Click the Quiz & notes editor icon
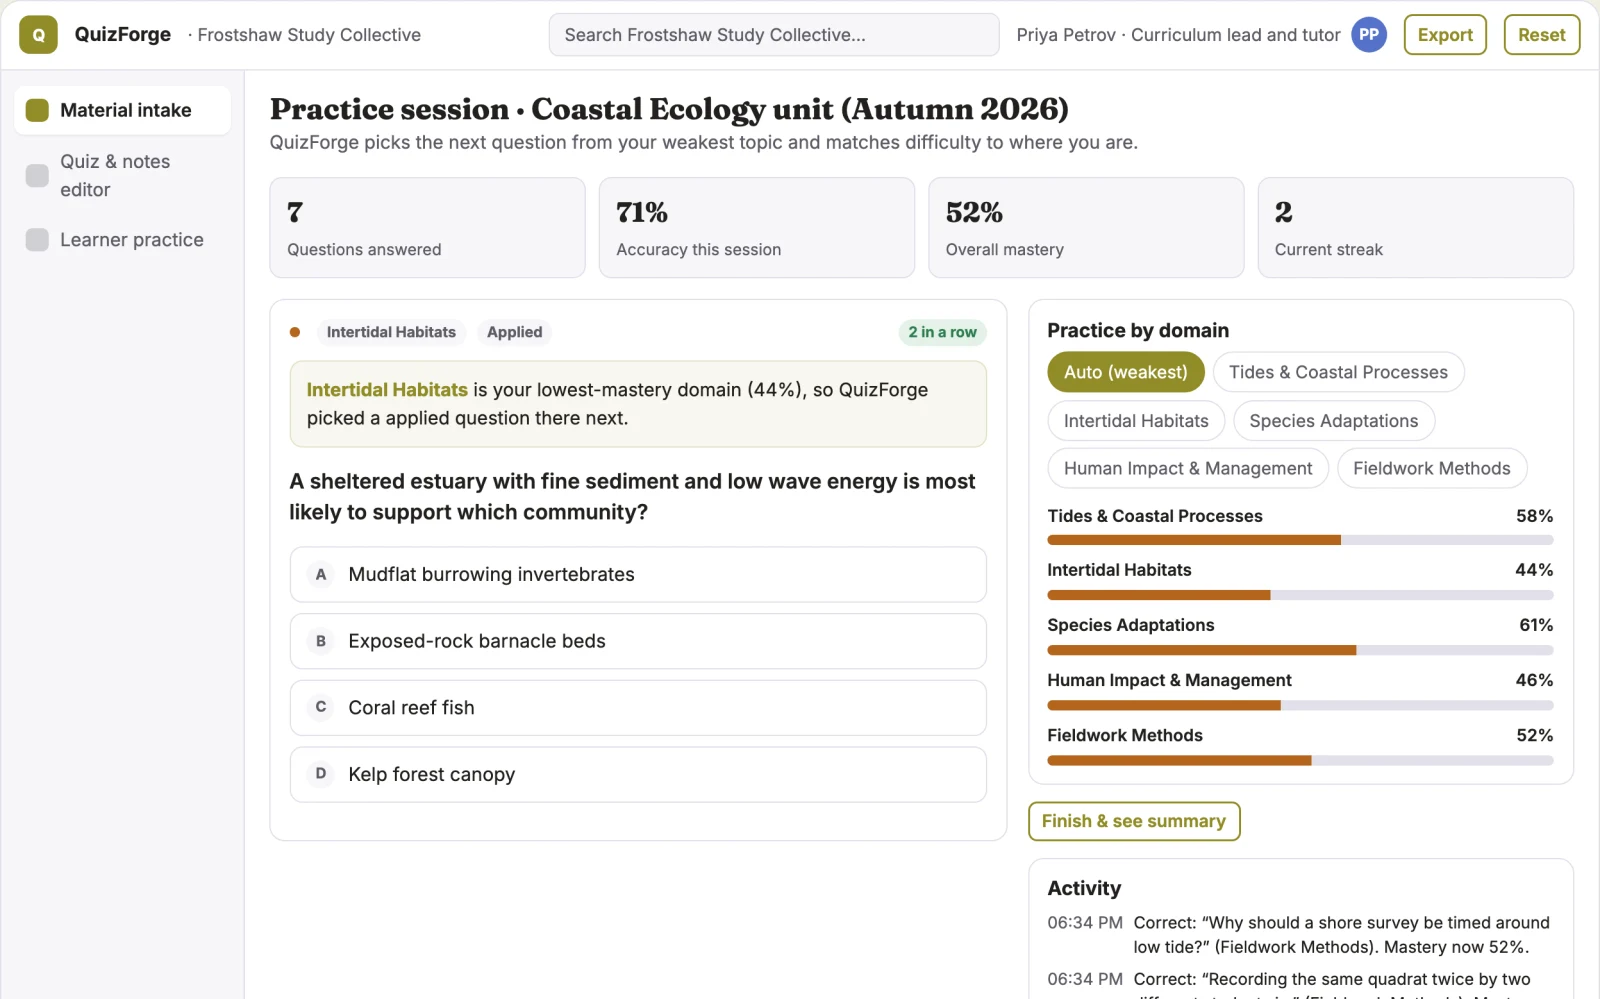The height and width of the screenshot is (999, 1600). coord(37,175)
